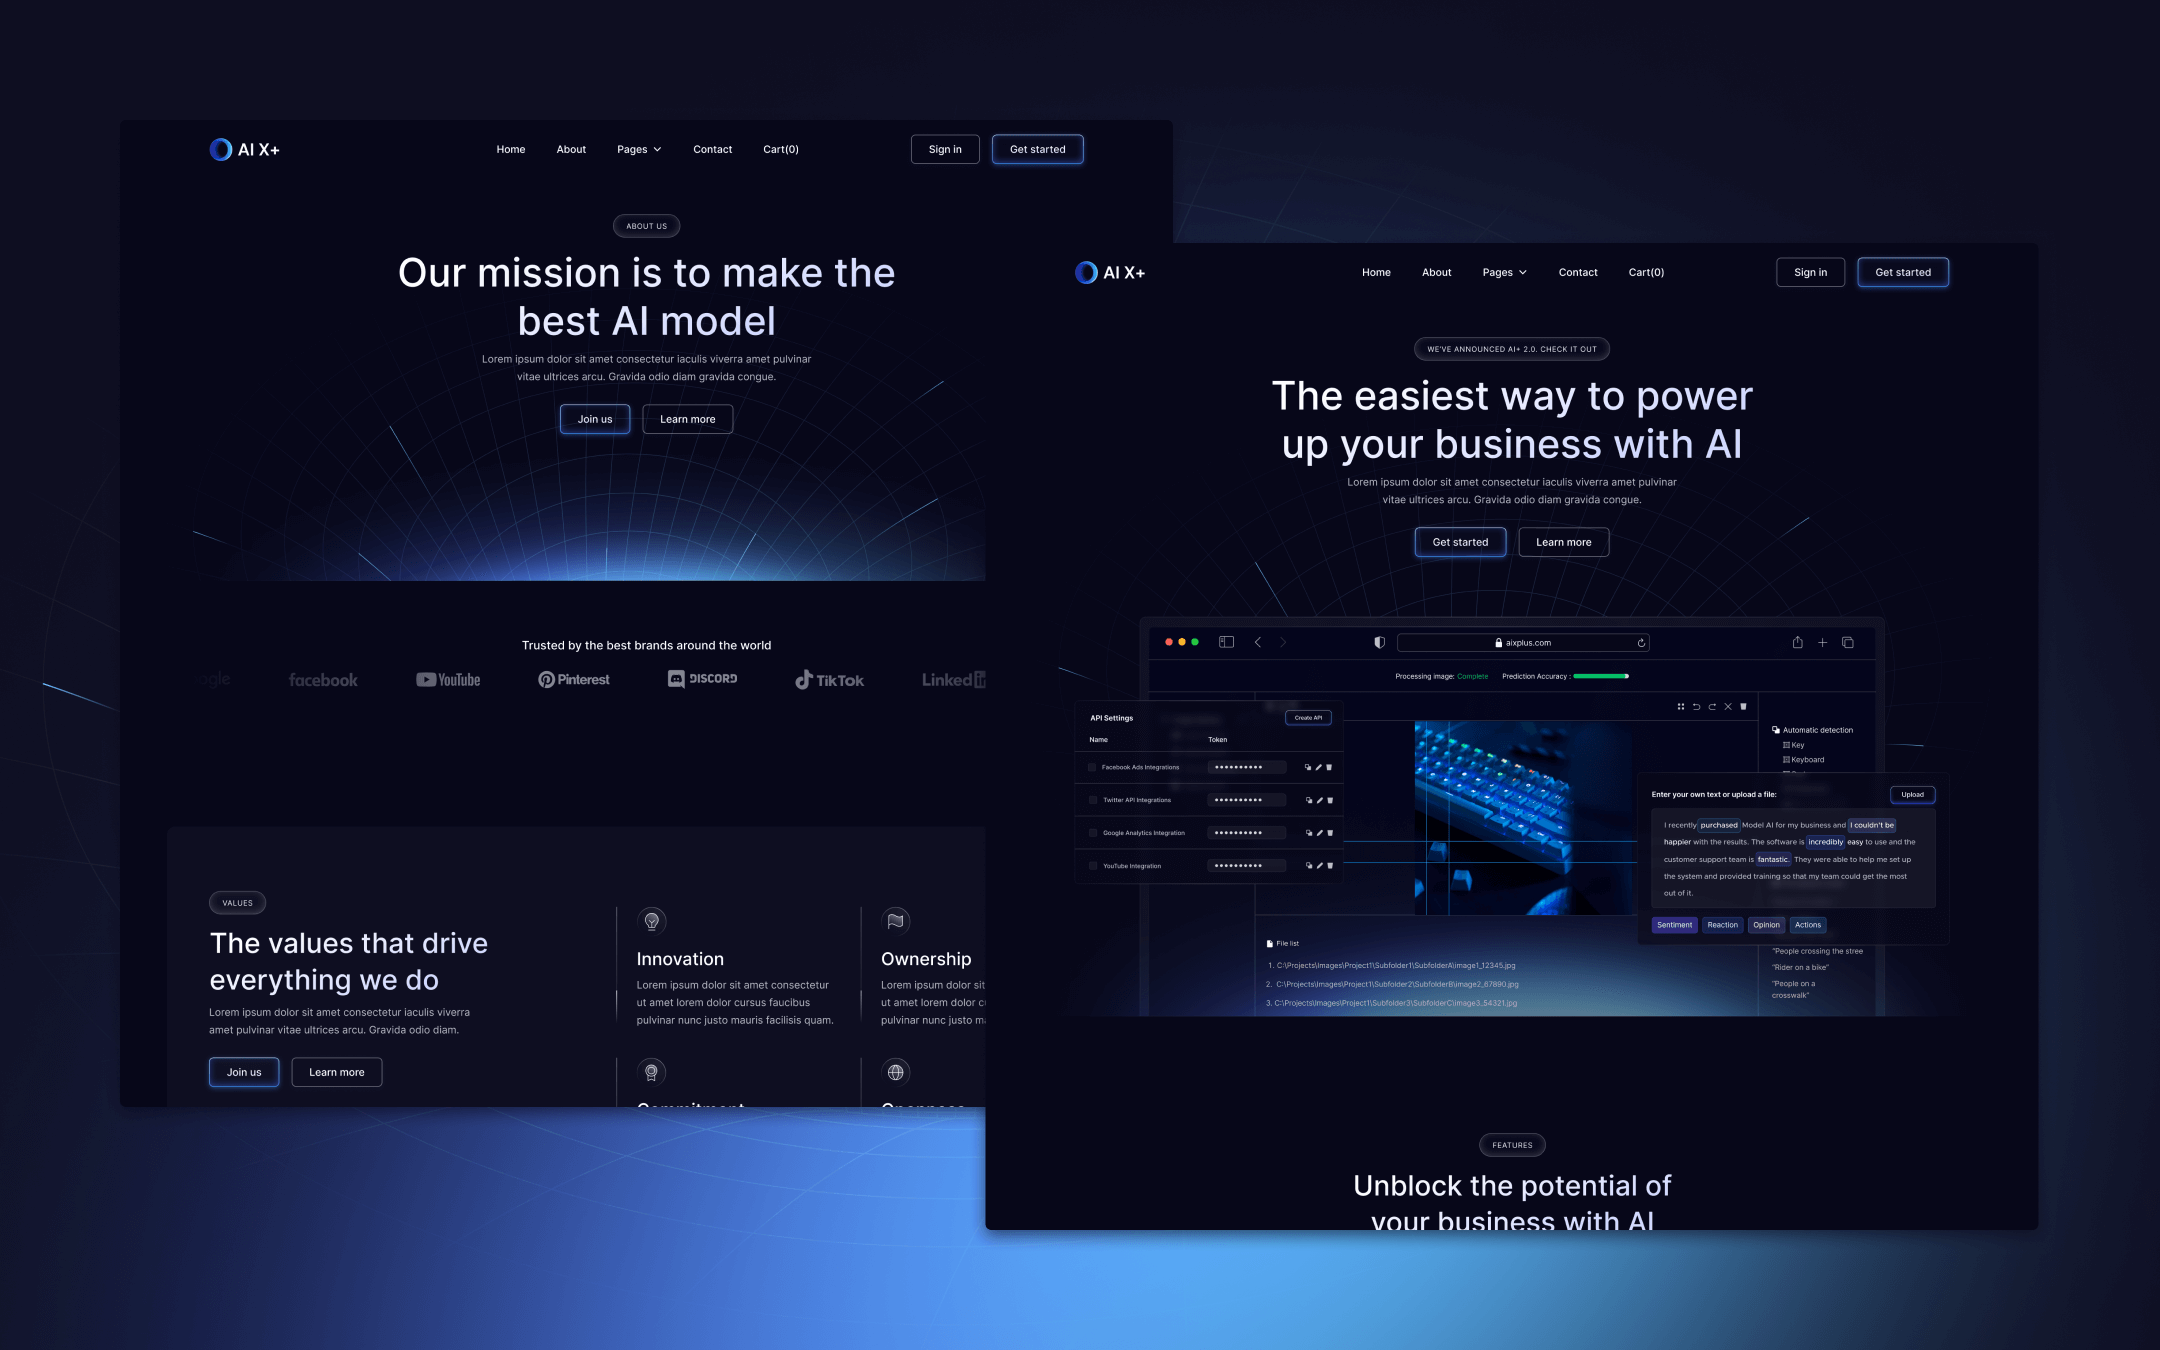Select the Contact menu item right navbar
The image size is (2160, 1350).
coord(1578,272)
